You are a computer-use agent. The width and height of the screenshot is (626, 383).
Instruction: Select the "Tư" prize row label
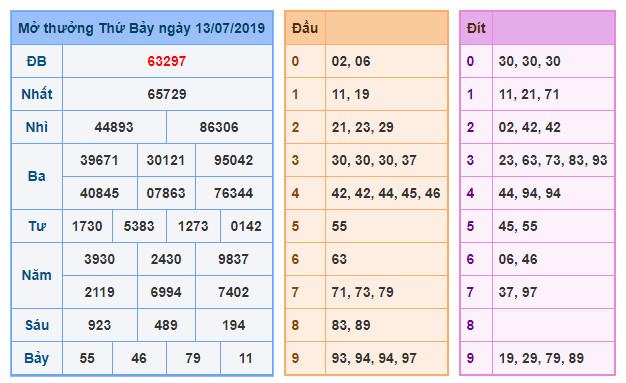pyautogui.click(x=37, y=226)
